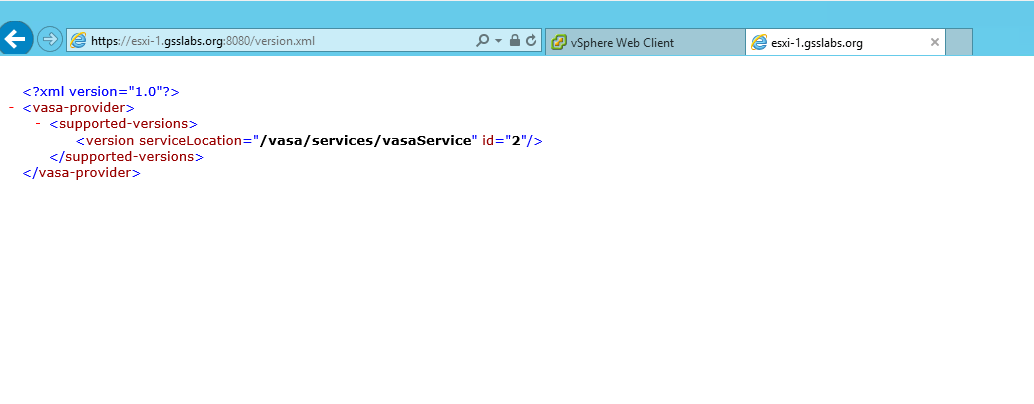Click the search magnifier in address bar
The image size is (1034, 404).
[x=482, y=41]
